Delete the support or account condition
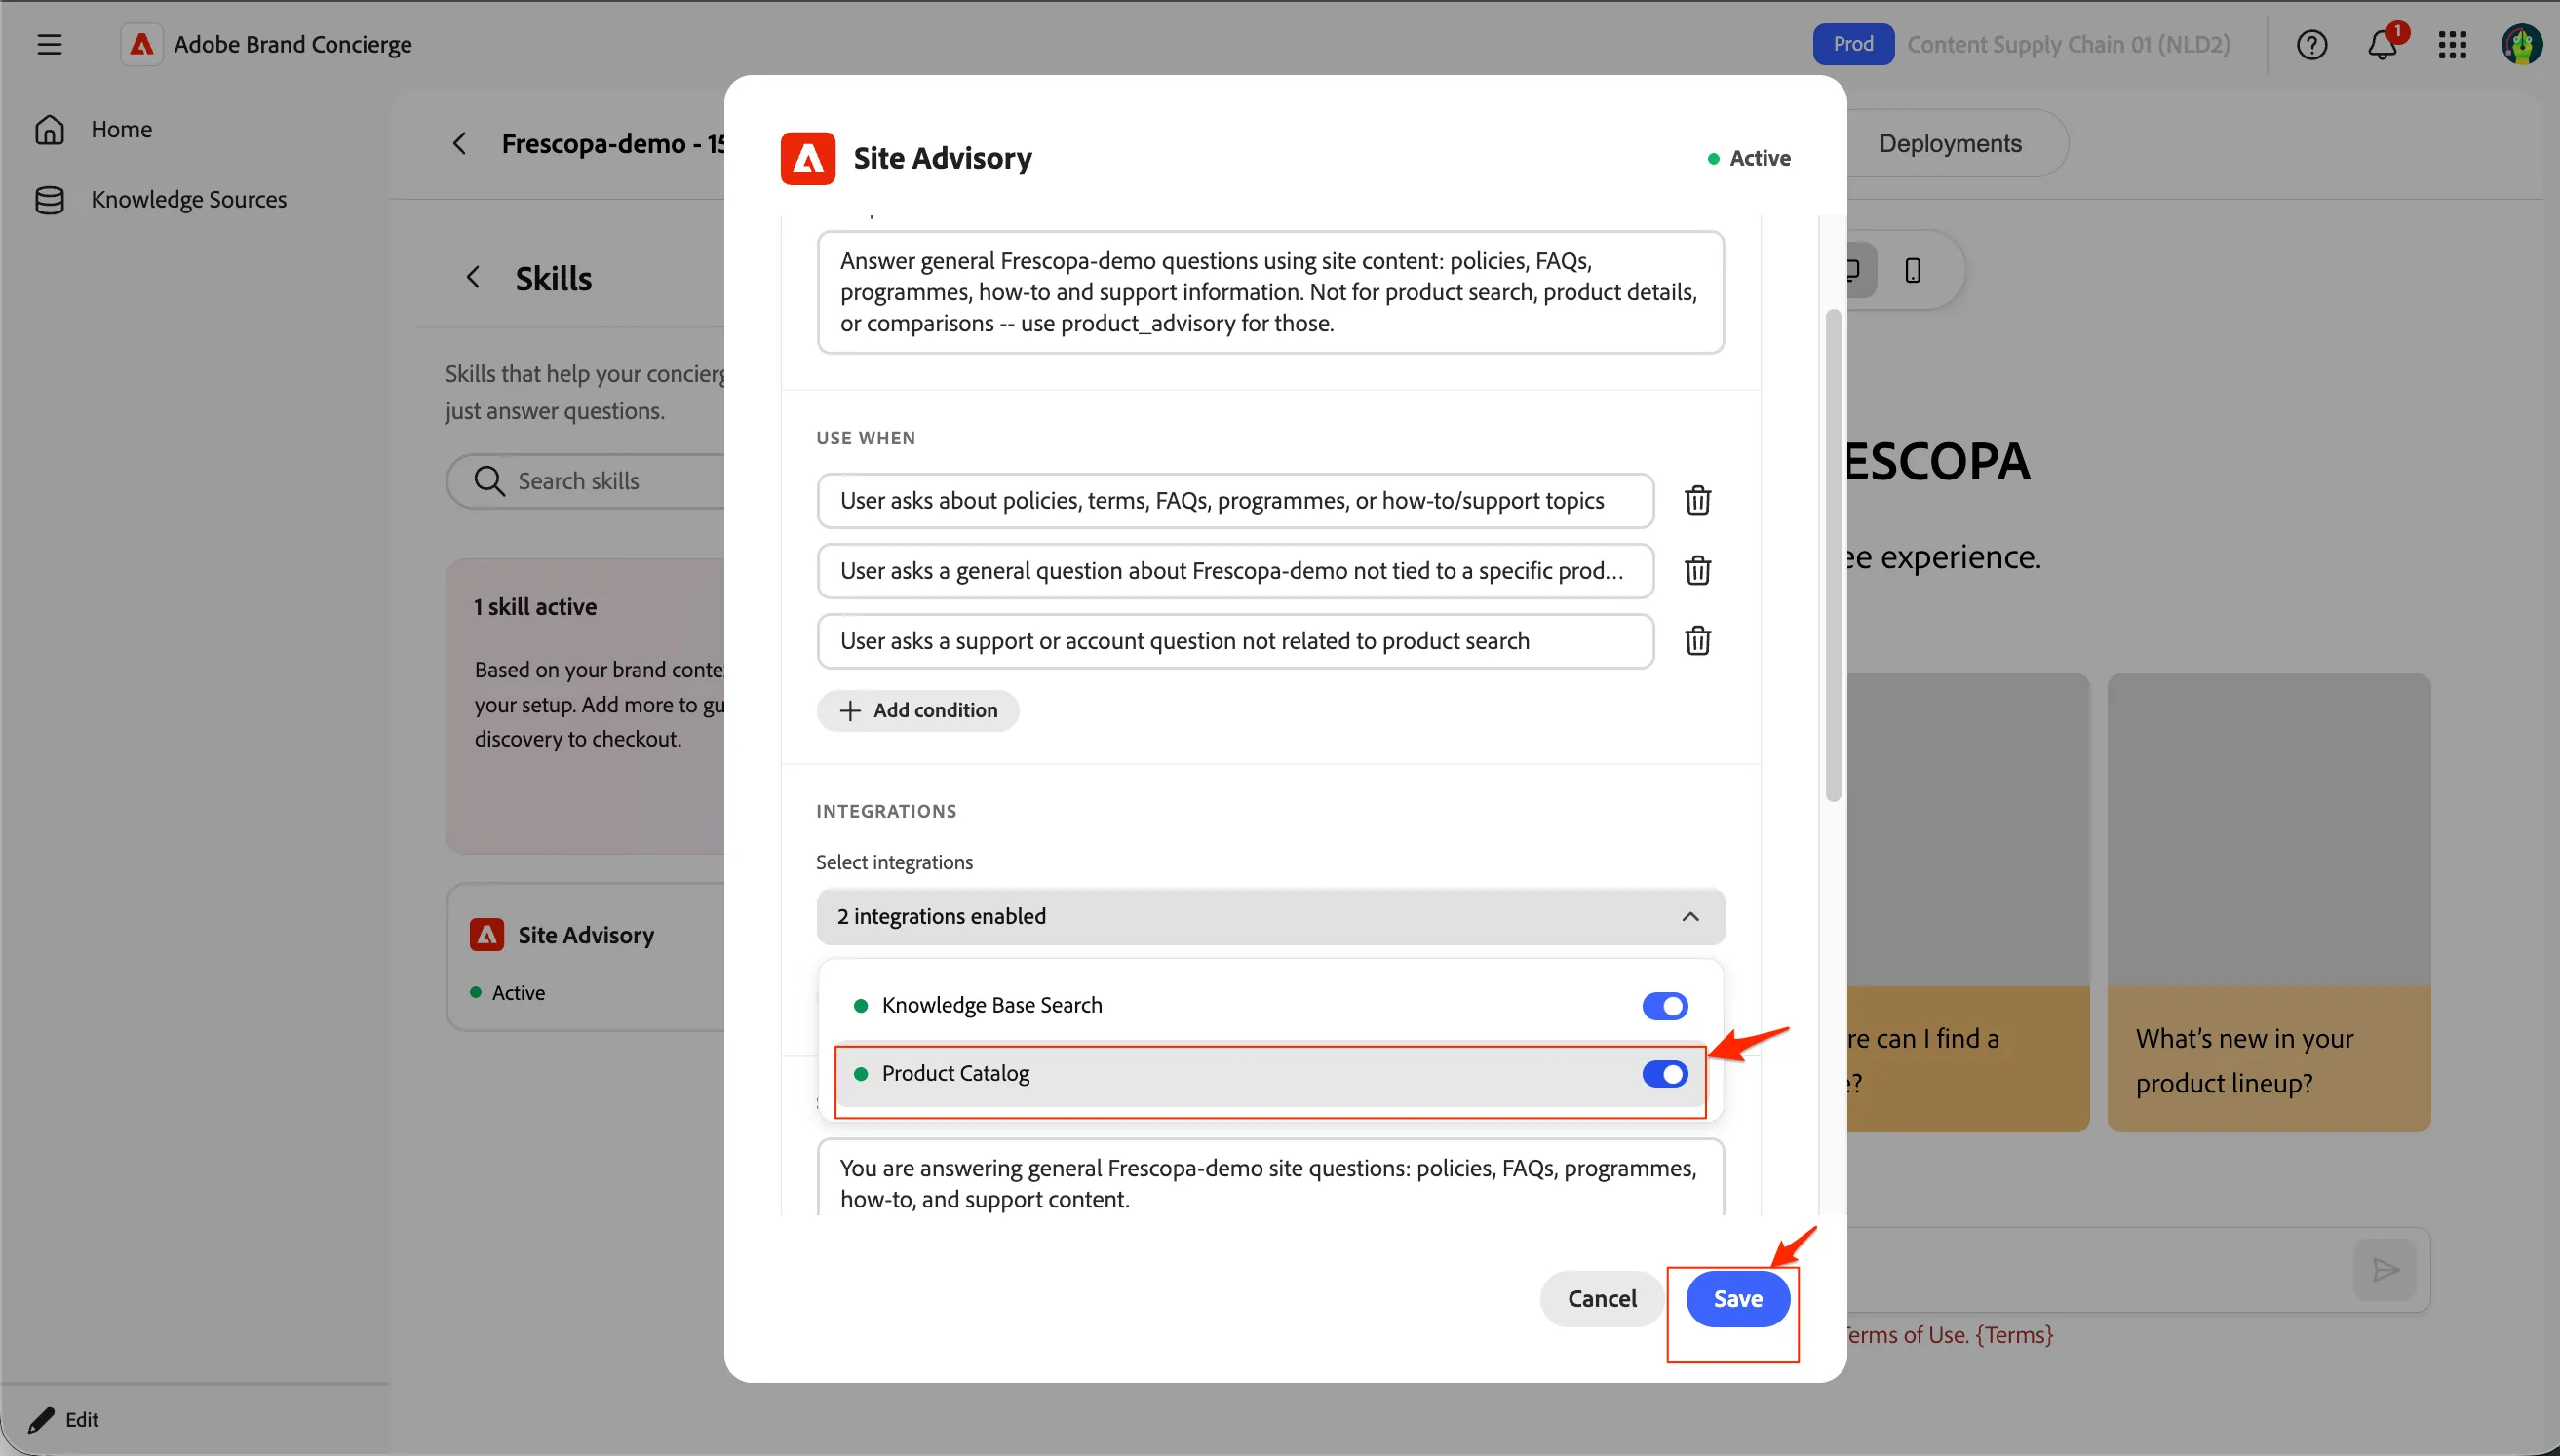 (x=1697, y=640)
